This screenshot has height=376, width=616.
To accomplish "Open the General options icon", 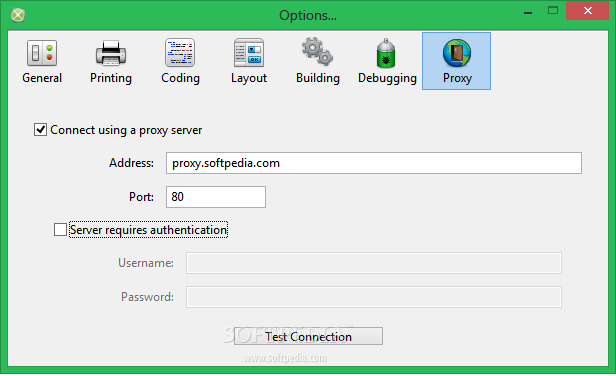I will tap(42, 53).
